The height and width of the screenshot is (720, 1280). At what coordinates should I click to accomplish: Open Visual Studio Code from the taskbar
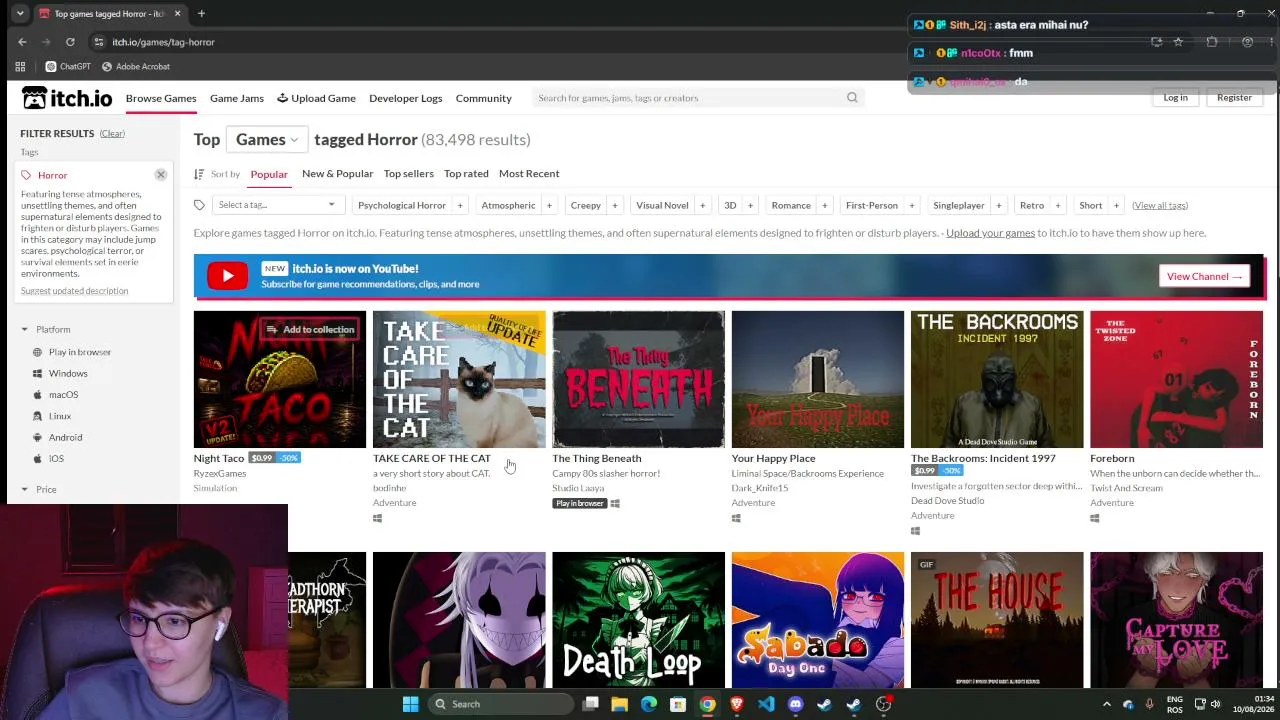(x=766, y=704)
